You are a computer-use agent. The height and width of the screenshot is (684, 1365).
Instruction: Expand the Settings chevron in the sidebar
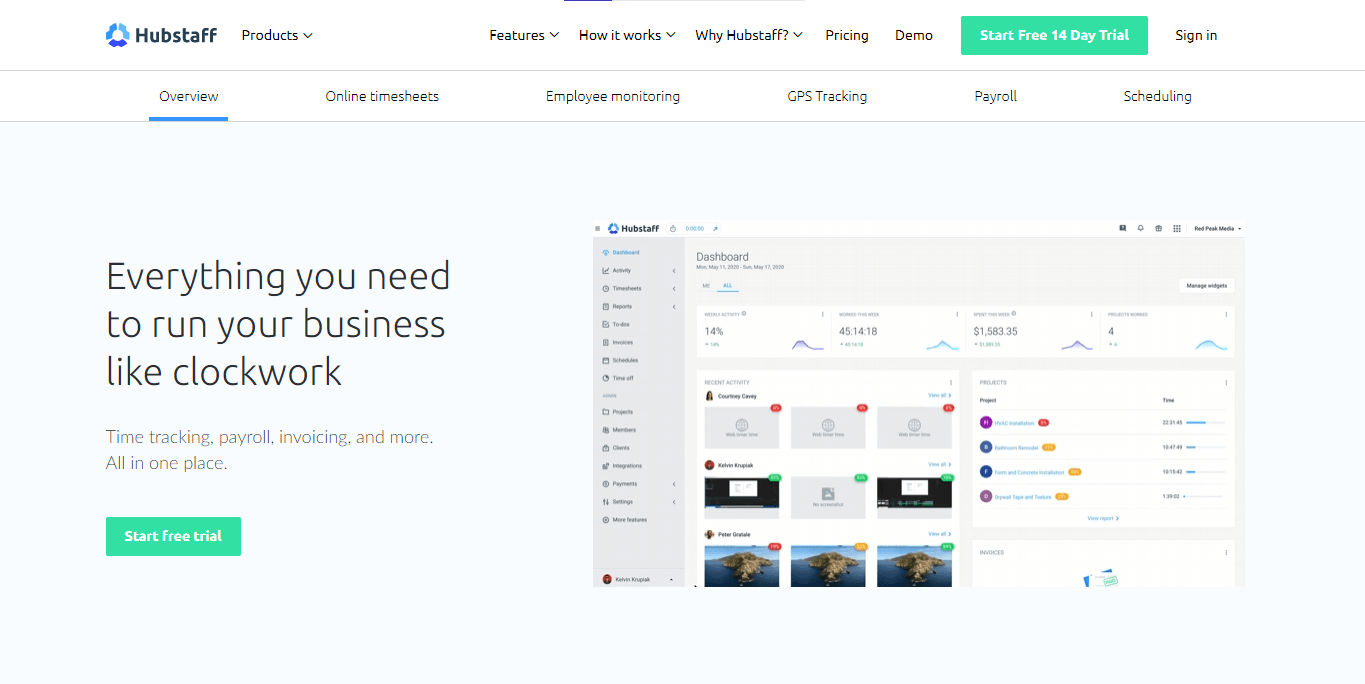pos(674,502)
